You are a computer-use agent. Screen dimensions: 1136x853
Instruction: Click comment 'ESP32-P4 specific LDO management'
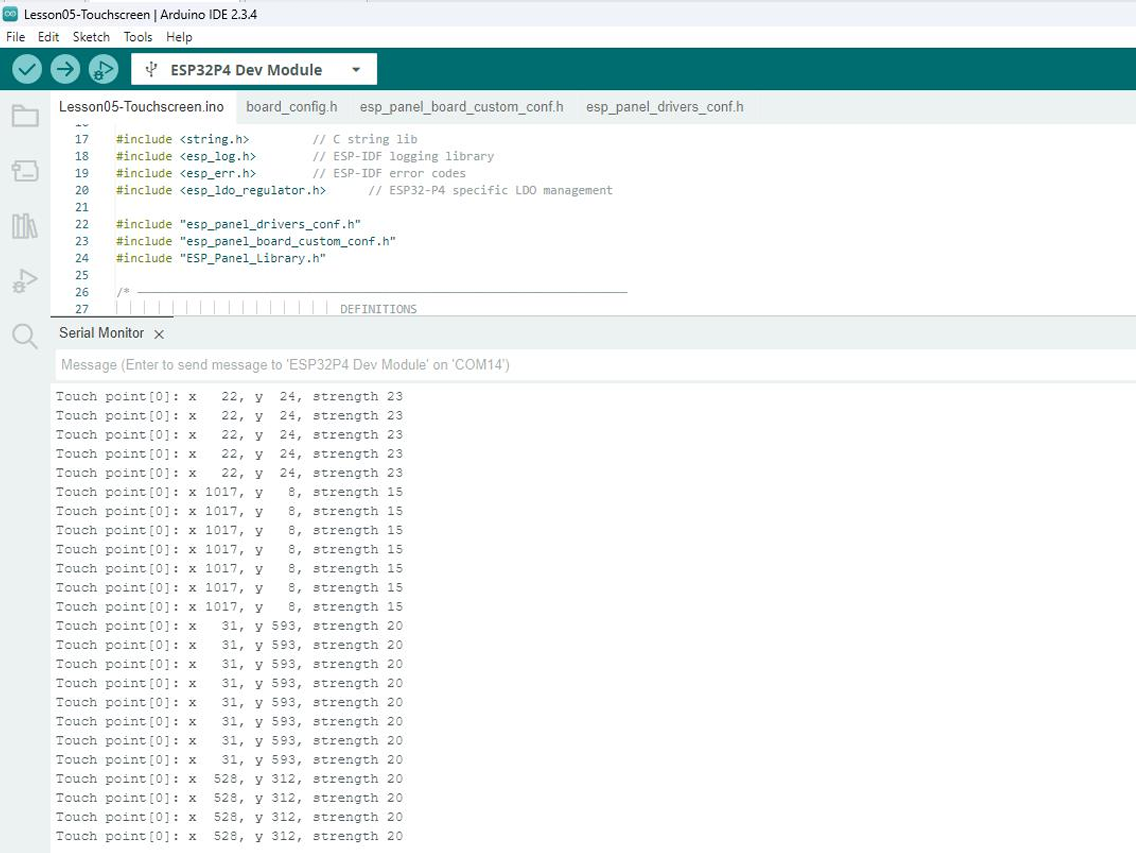click(x=490, y=190)
